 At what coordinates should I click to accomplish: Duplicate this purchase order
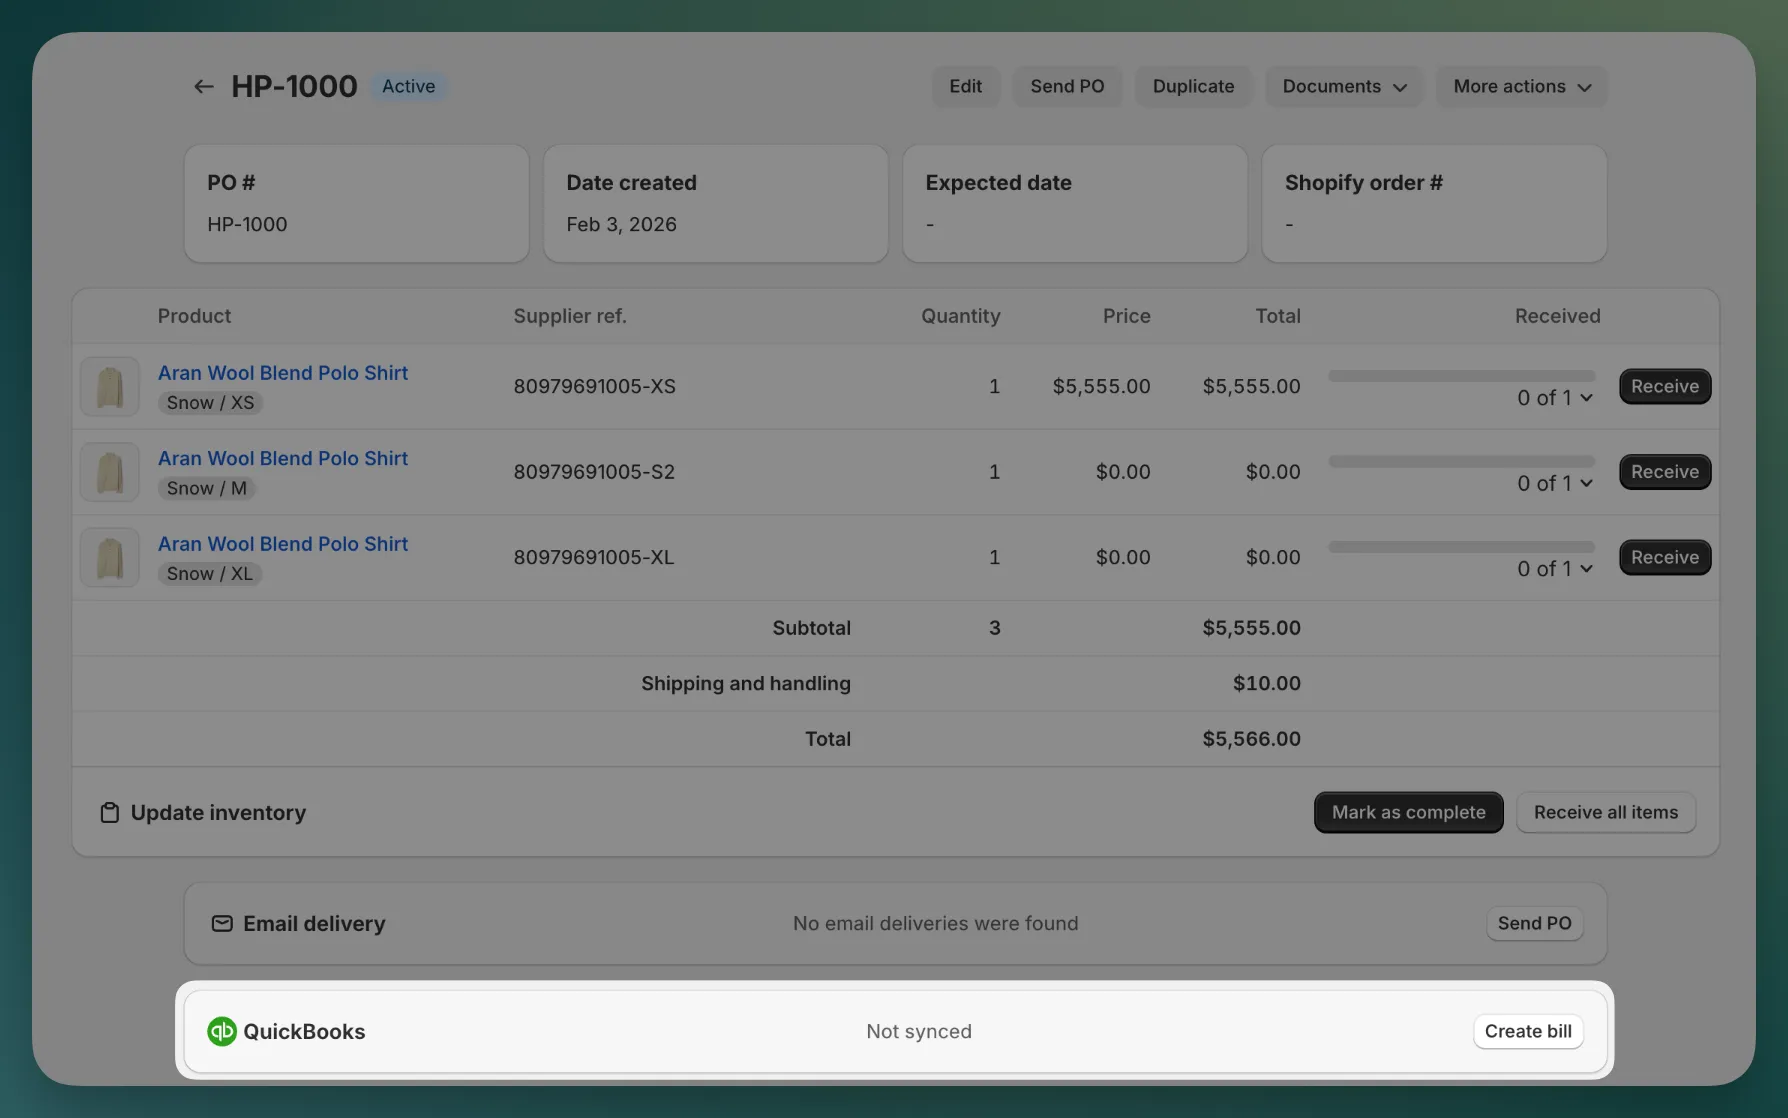(1193, 87)
